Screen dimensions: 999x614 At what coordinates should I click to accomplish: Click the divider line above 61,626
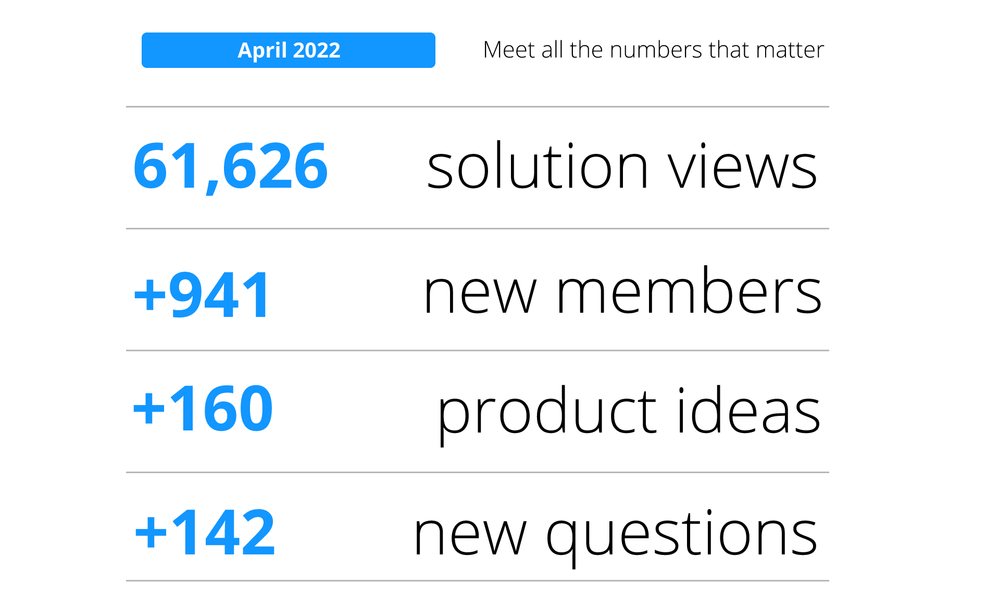(477, 106)
